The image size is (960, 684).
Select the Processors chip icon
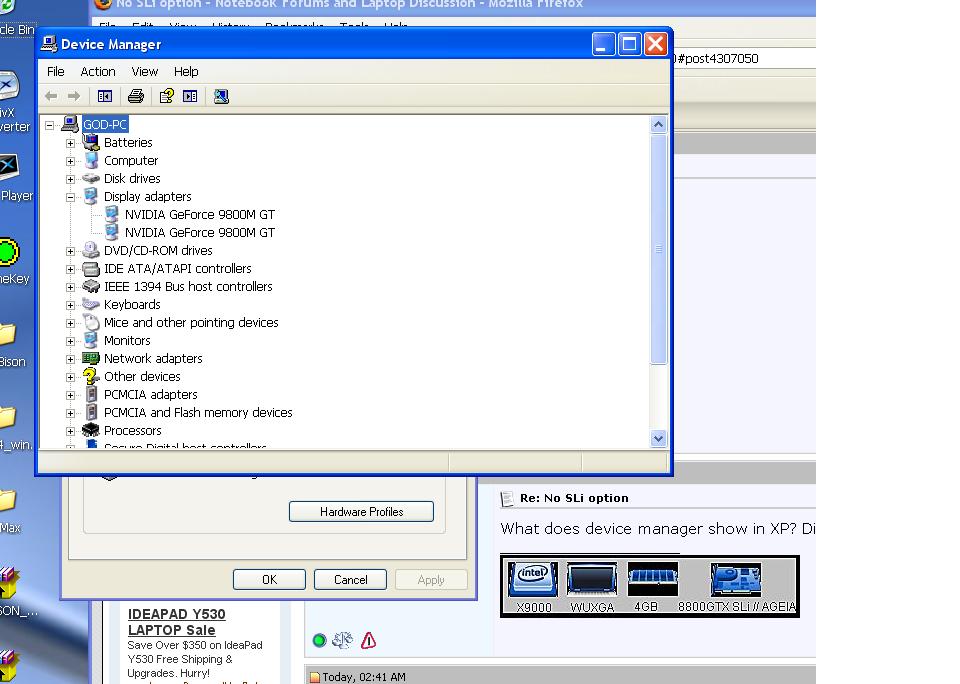(x=91, y=430)
